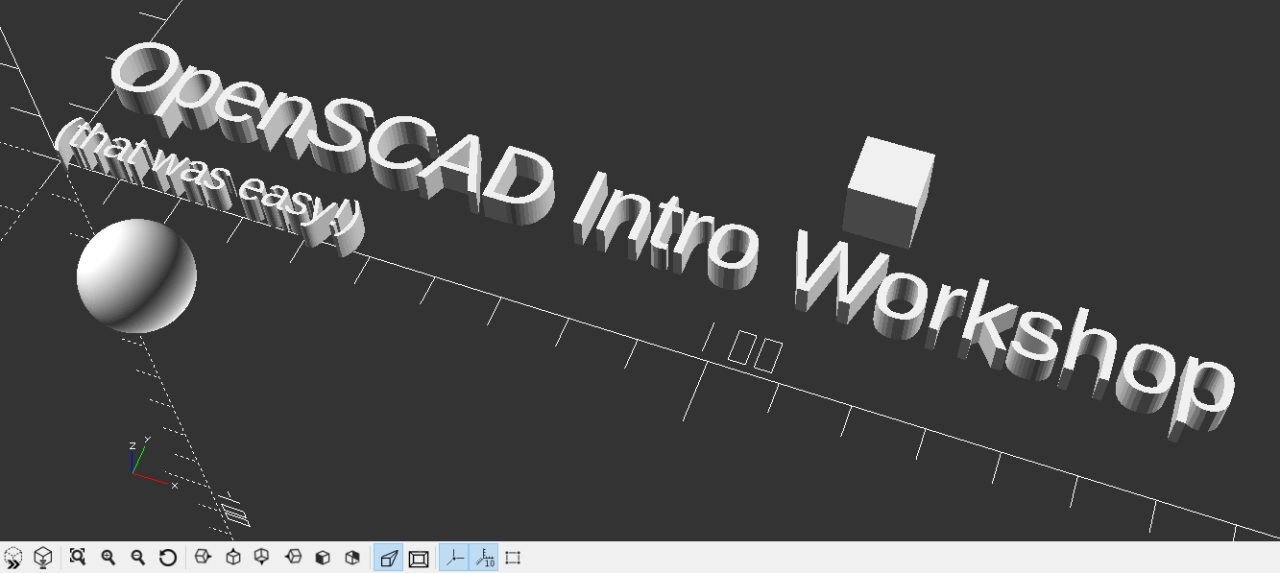
Task: Switch to the Top view icon
Action: click(x=233, y=558)
